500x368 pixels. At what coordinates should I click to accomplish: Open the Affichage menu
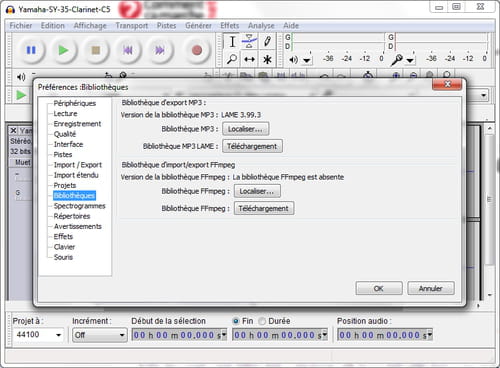[x=90, y=26]
